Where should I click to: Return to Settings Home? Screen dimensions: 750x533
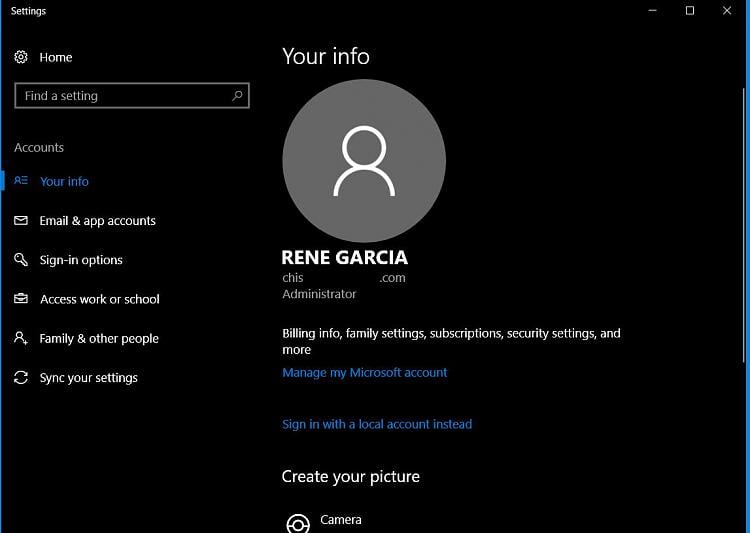pos(56,58)
